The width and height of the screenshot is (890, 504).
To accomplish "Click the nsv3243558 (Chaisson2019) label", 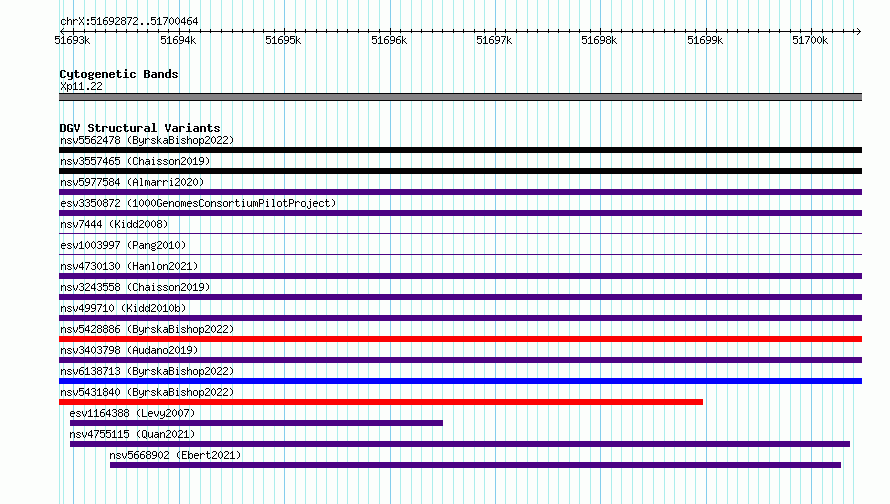I will pyautogui.click(x=135, y=287).
